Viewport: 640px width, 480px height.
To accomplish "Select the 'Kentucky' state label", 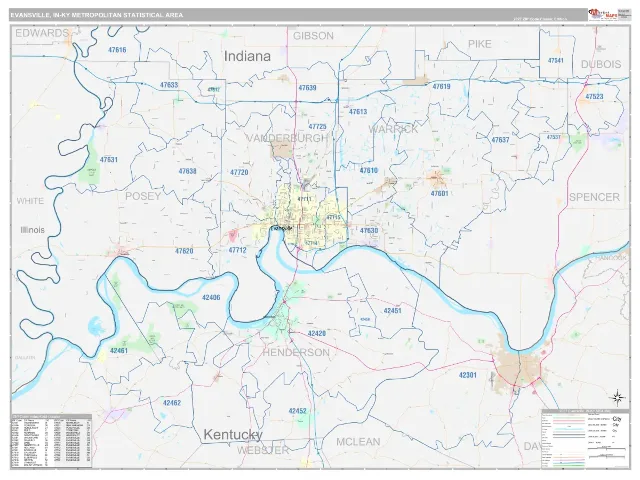I will pyautogui.click(x=233, y=435).
